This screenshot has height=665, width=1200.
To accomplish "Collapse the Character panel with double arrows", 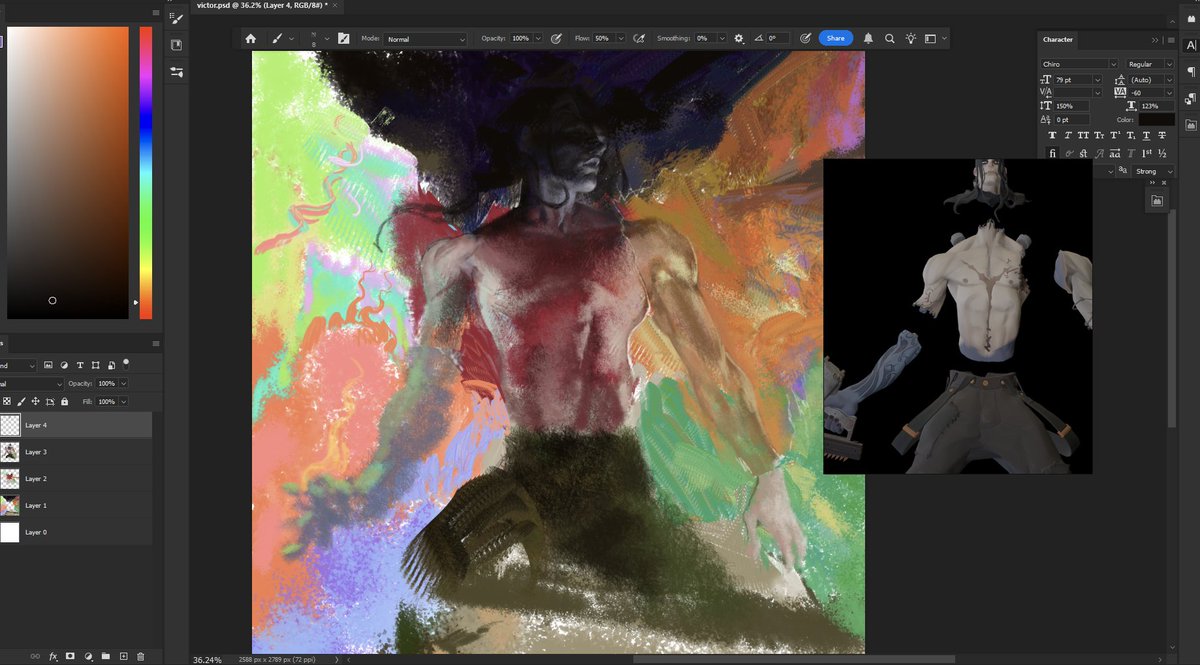I will (1155, 40).
